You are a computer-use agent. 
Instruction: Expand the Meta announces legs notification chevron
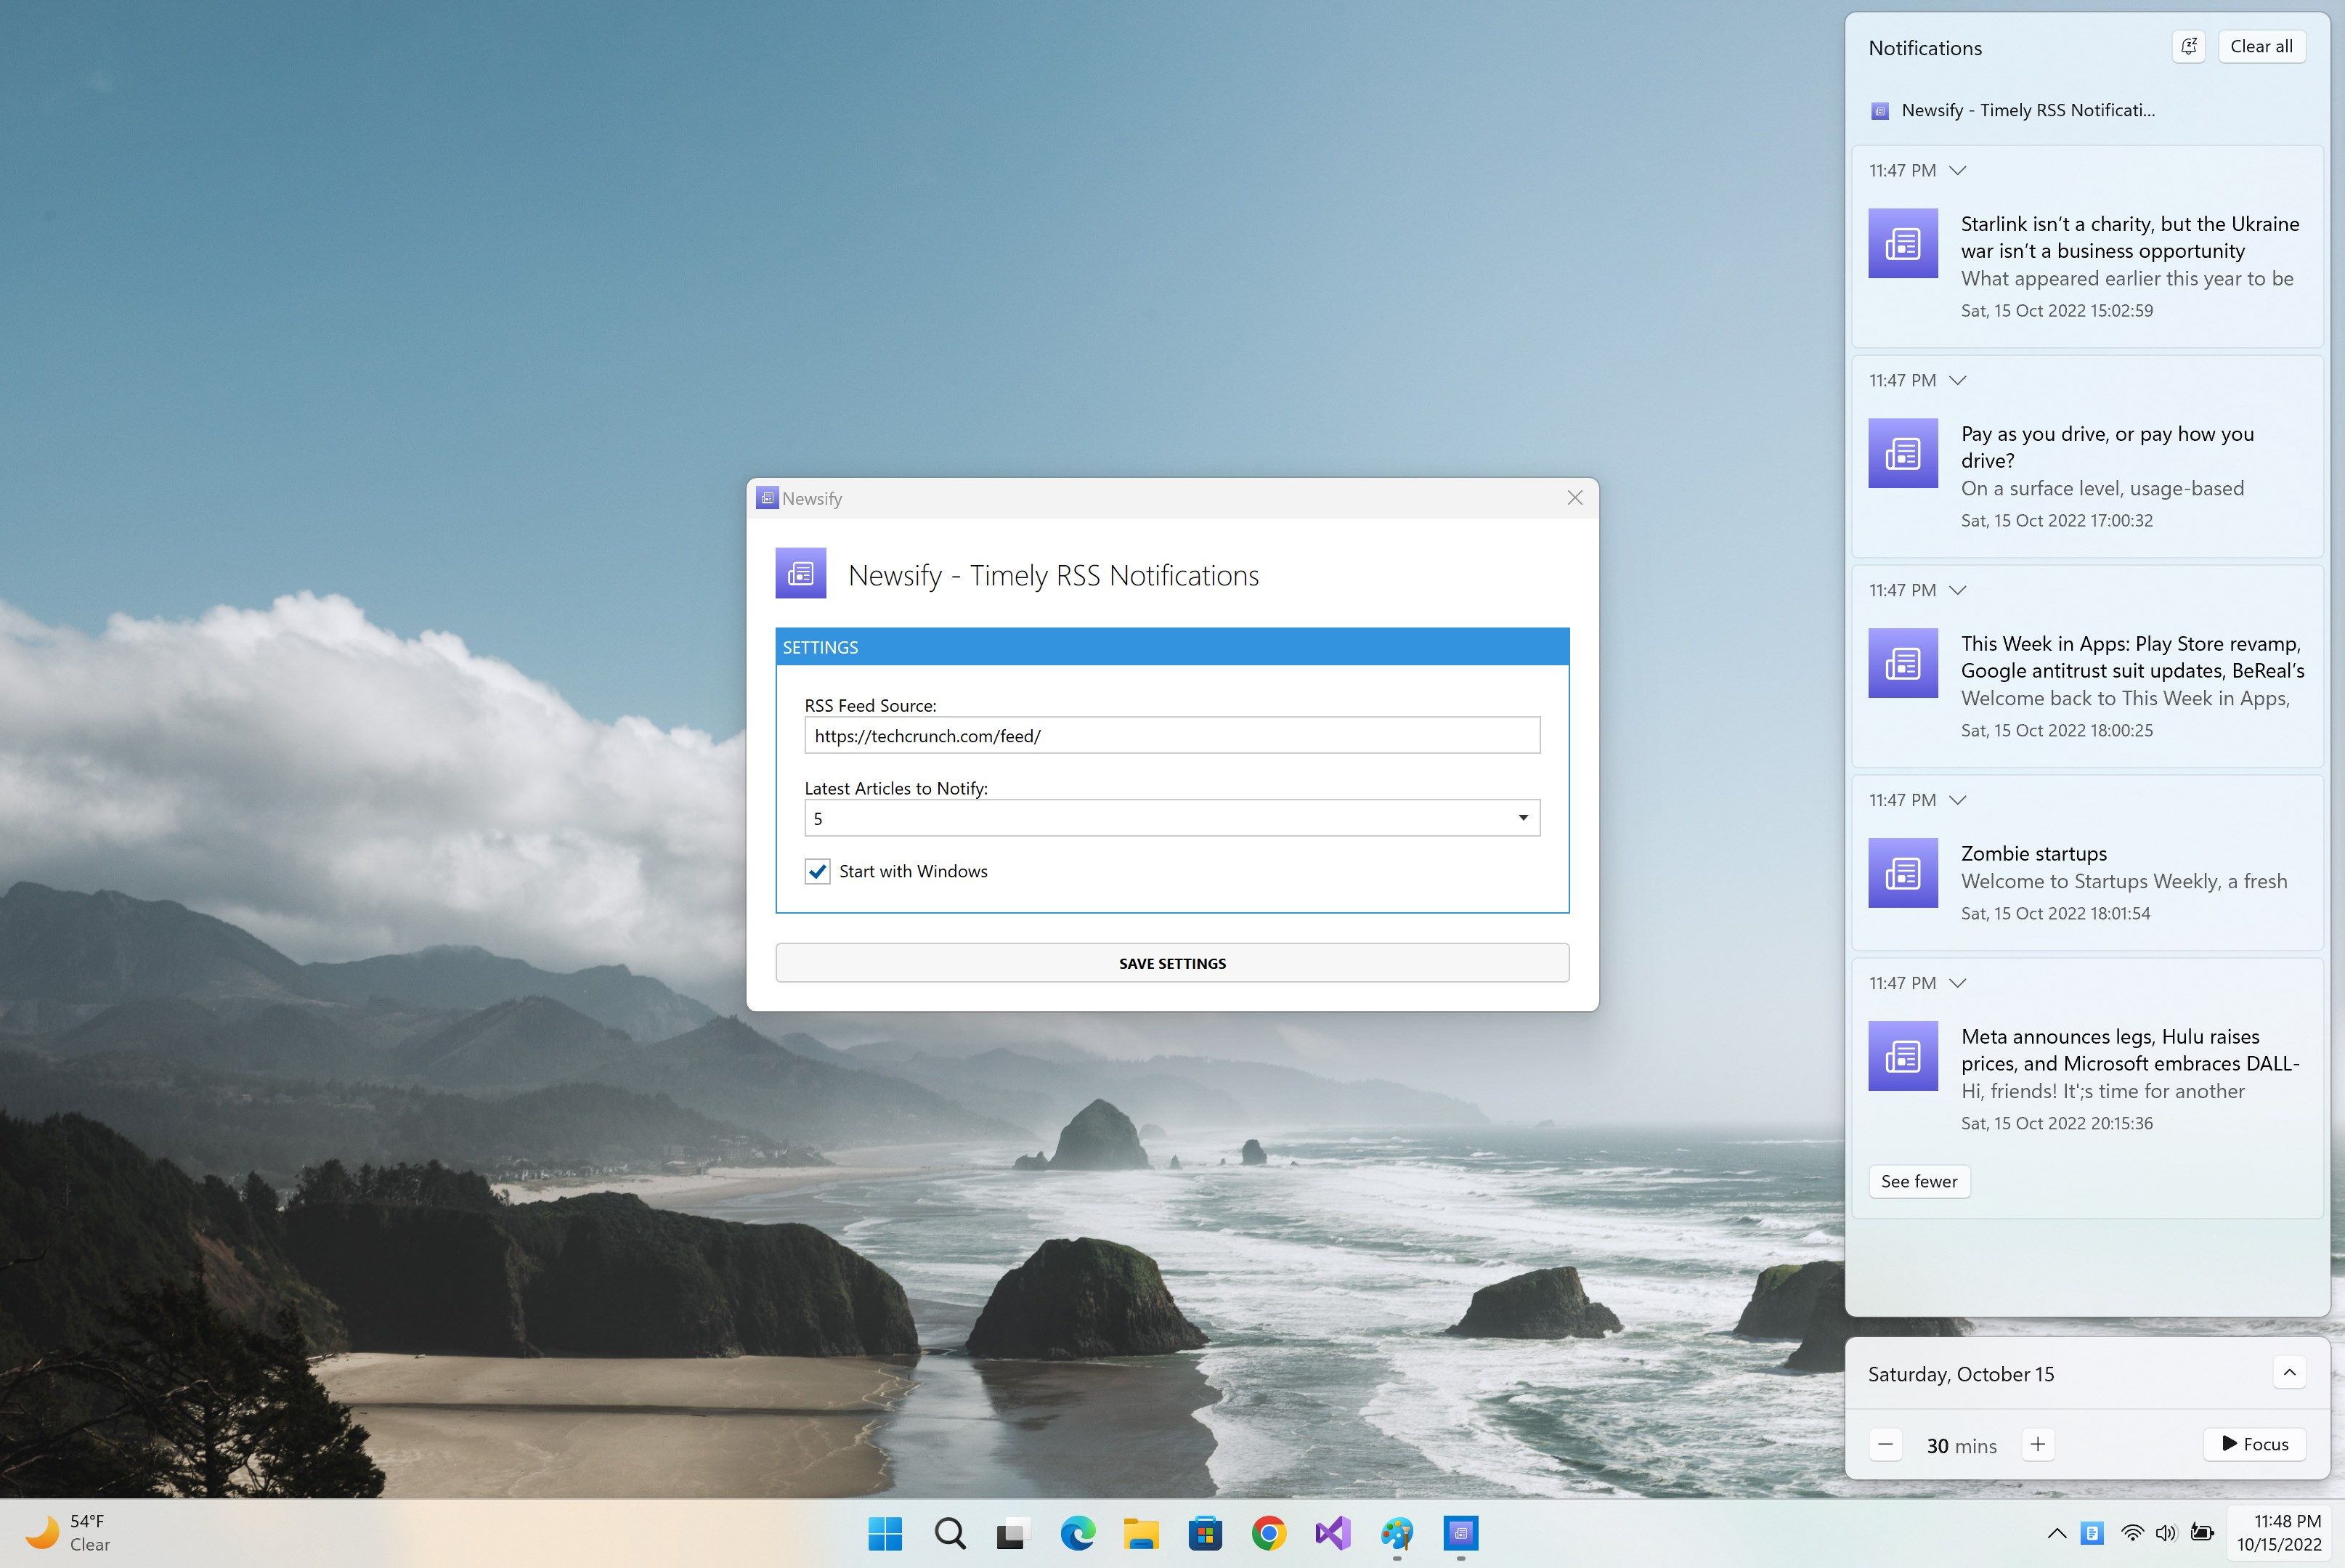coord(1958,984)
